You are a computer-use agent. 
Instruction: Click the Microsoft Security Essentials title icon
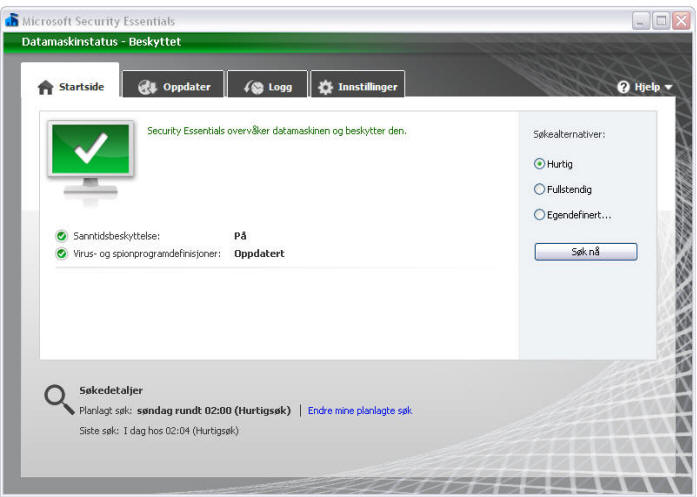pyautogui.click(x=12, y=20)
